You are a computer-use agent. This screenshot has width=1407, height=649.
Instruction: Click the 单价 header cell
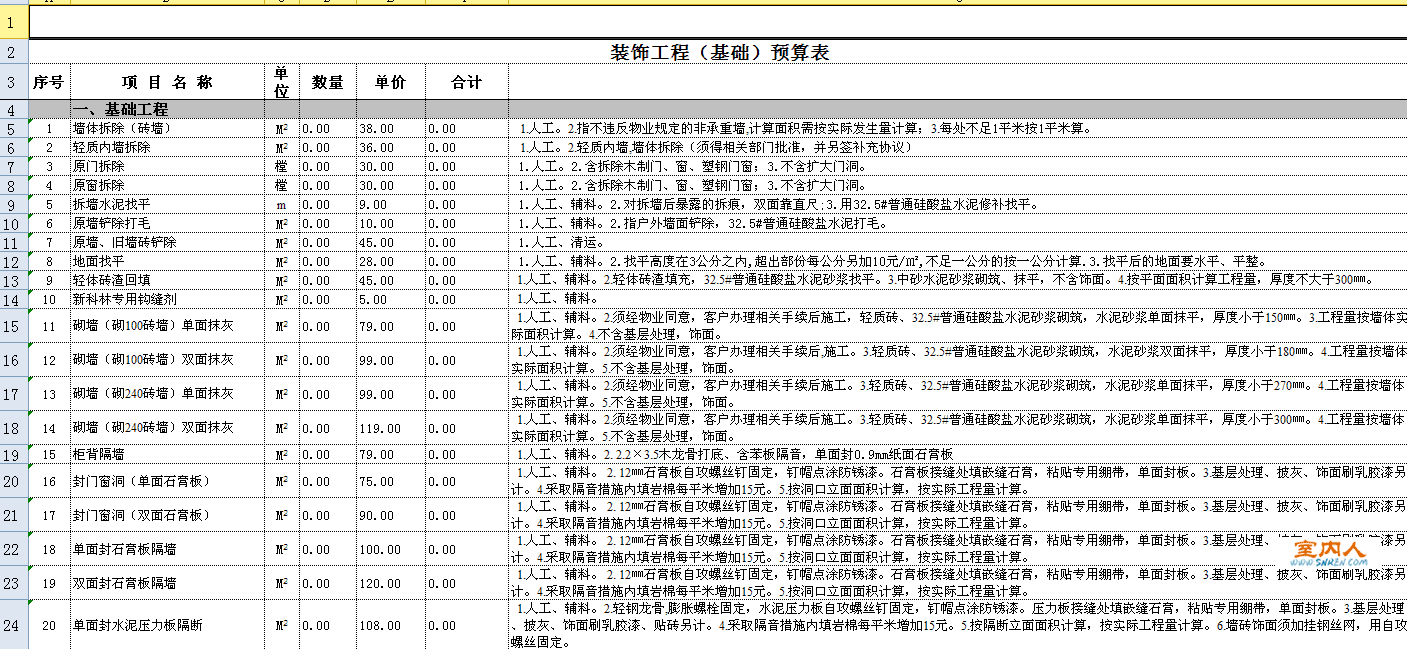(391, 83)
